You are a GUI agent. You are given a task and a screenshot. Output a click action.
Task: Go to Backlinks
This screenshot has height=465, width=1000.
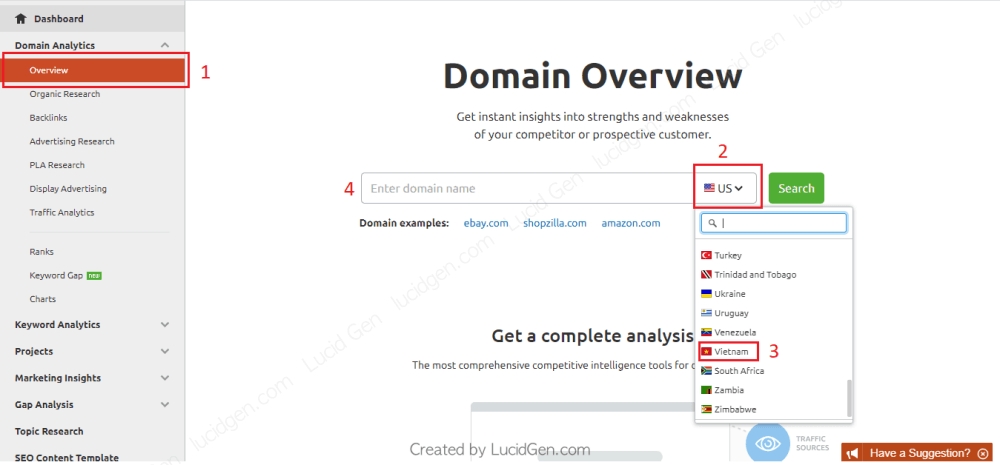(48, 117)
